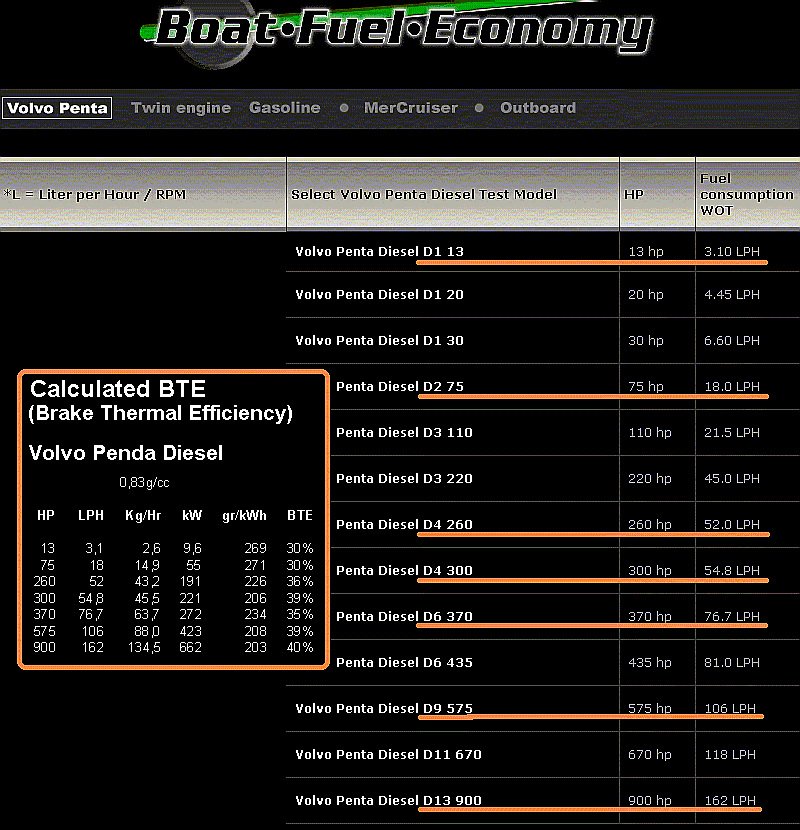The height and width of the screenshot is (830, 800).
Task: Open Penta Diesel D6 435 test
Action: pyautogui.click(x=404, y=663)
